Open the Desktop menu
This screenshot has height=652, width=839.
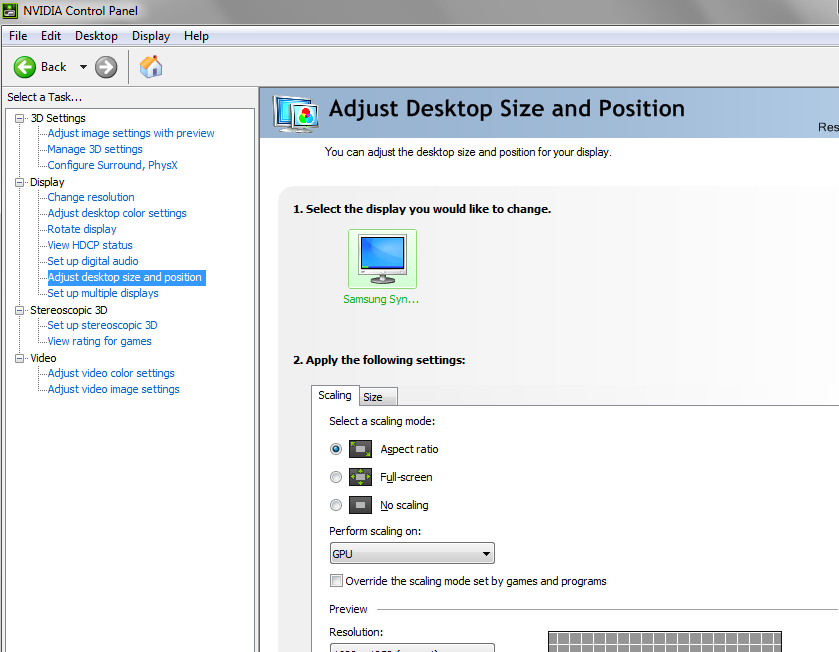tap(96, 36)
